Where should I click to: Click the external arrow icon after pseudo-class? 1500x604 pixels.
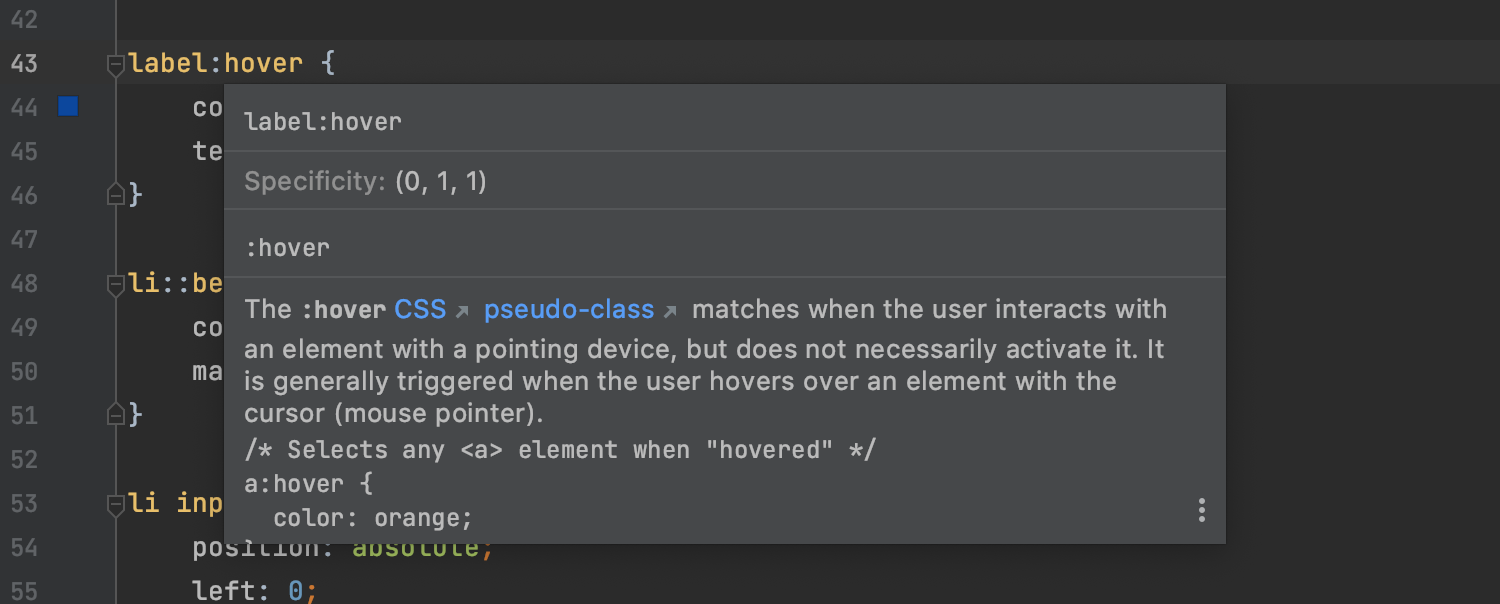[x=670, y=312]
